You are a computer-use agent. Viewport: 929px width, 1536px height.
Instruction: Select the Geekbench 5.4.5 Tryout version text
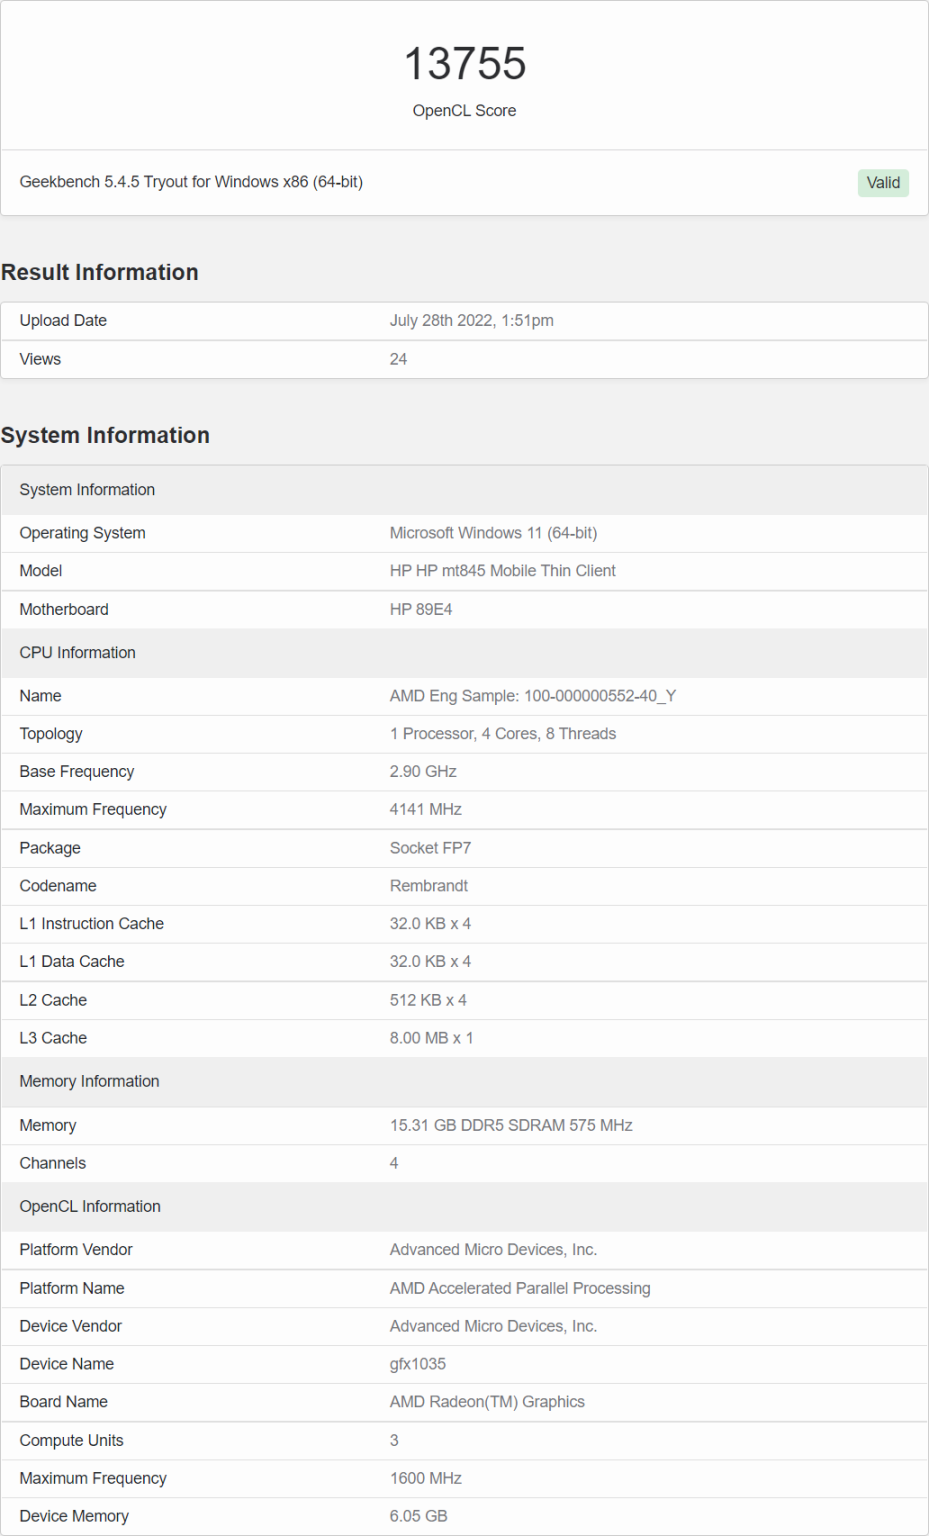click(191, 182)
